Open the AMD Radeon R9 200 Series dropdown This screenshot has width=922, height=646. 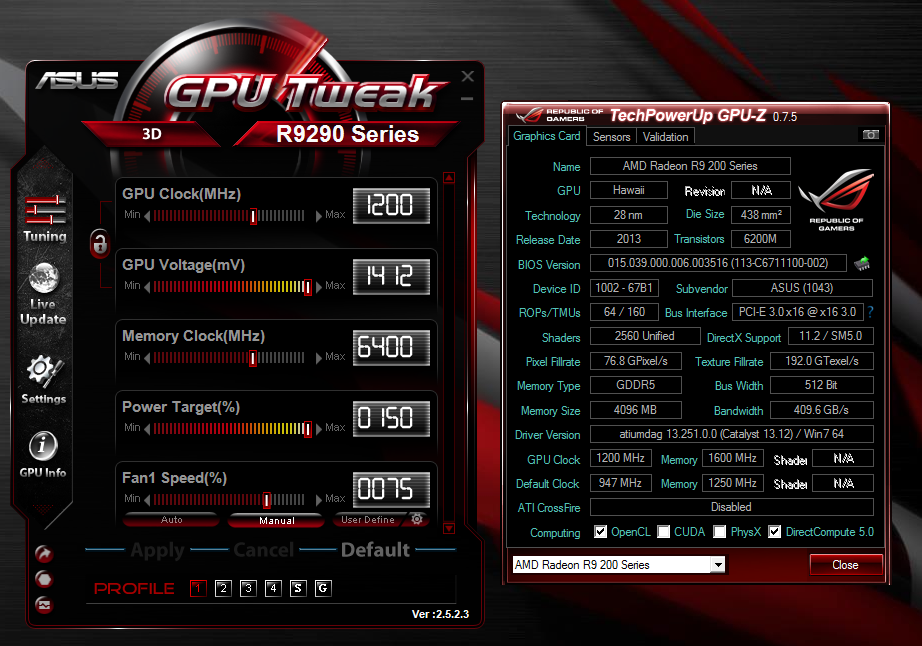(717, 565)
